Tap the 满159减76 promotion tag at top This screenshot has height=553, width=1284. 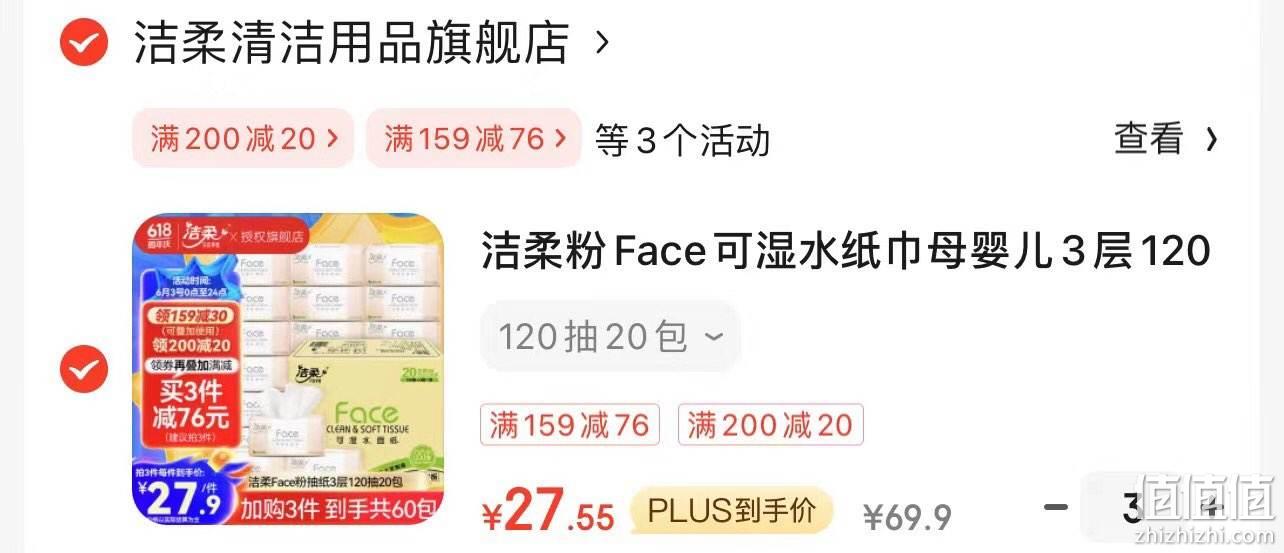pyautogui.click(x=473, y=138)
